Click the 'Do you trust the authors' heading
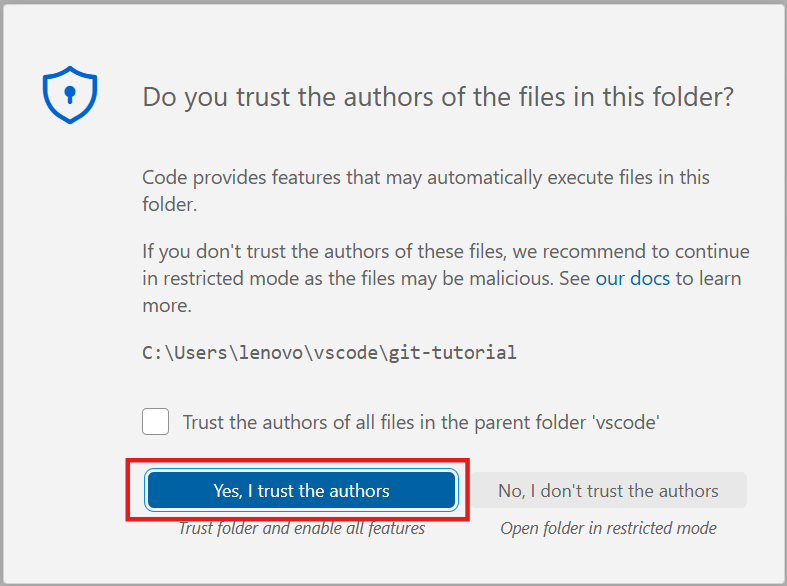The height and width of the screenshot is (586, 787). click(x=438, y=97)
